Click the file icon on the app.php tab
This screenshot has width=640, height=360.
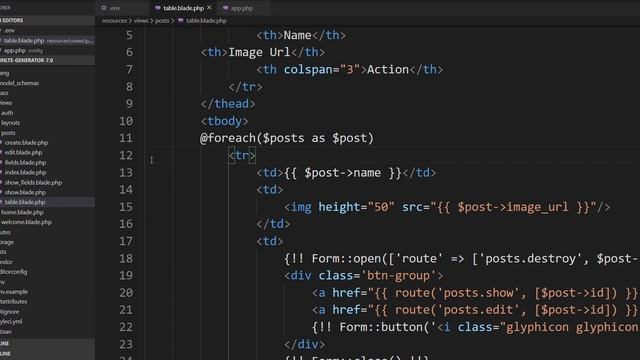pyautogui.click(x=226, y=8)
